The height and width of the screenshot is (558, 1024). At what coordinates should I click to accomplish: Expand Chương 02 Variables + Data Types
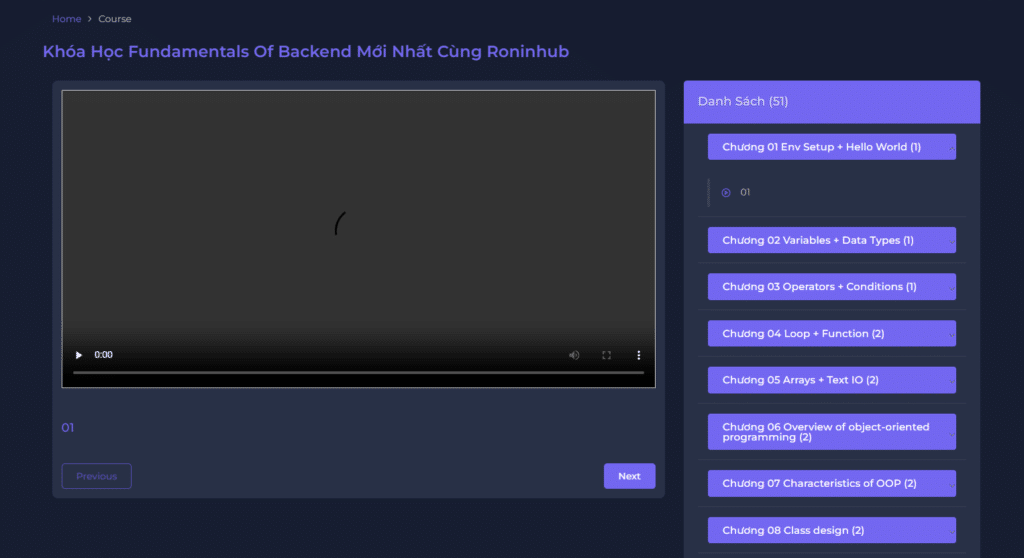pos(831,240)
